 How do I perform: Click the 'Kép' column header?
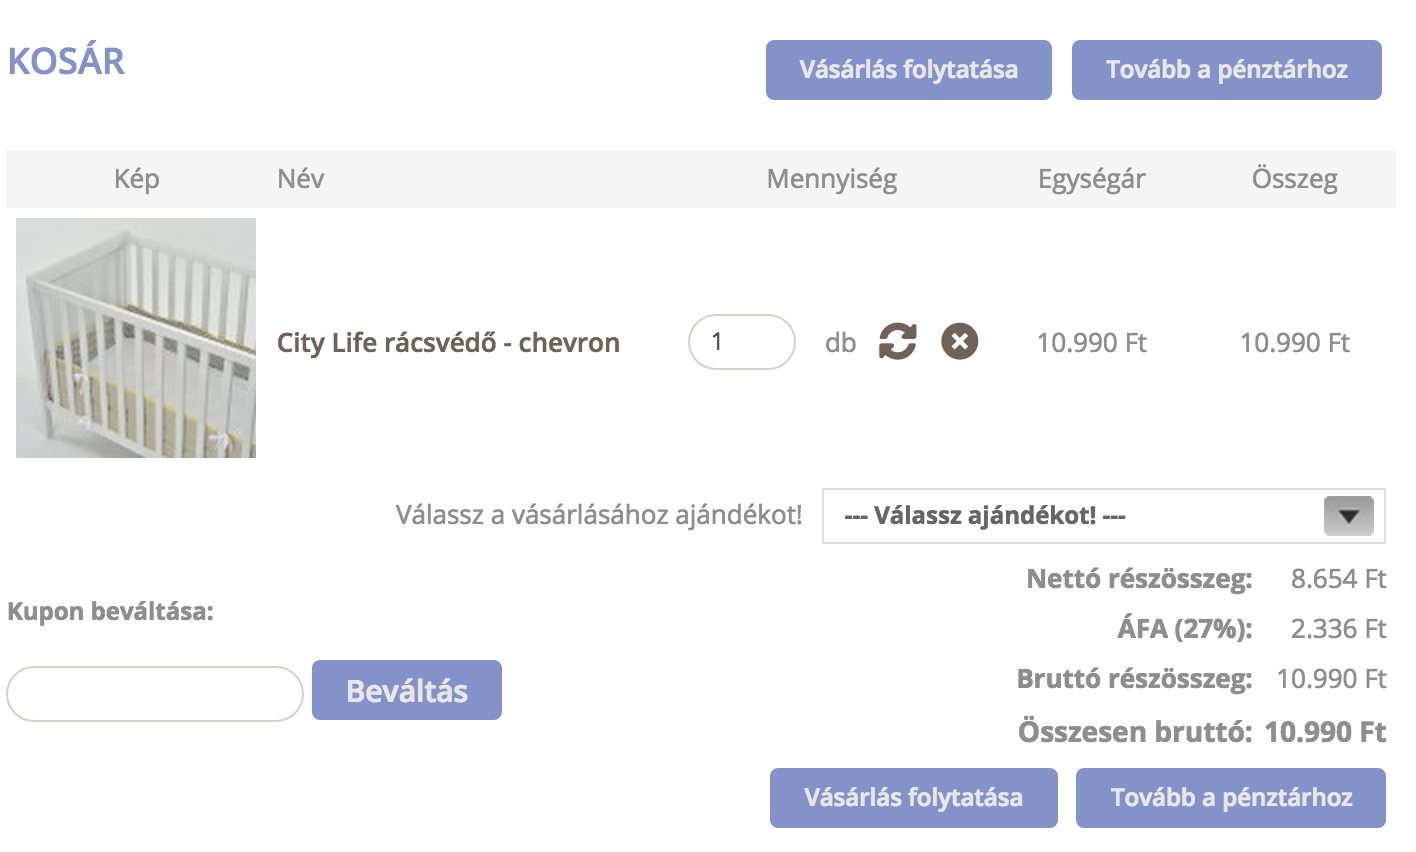coord(136,180)
